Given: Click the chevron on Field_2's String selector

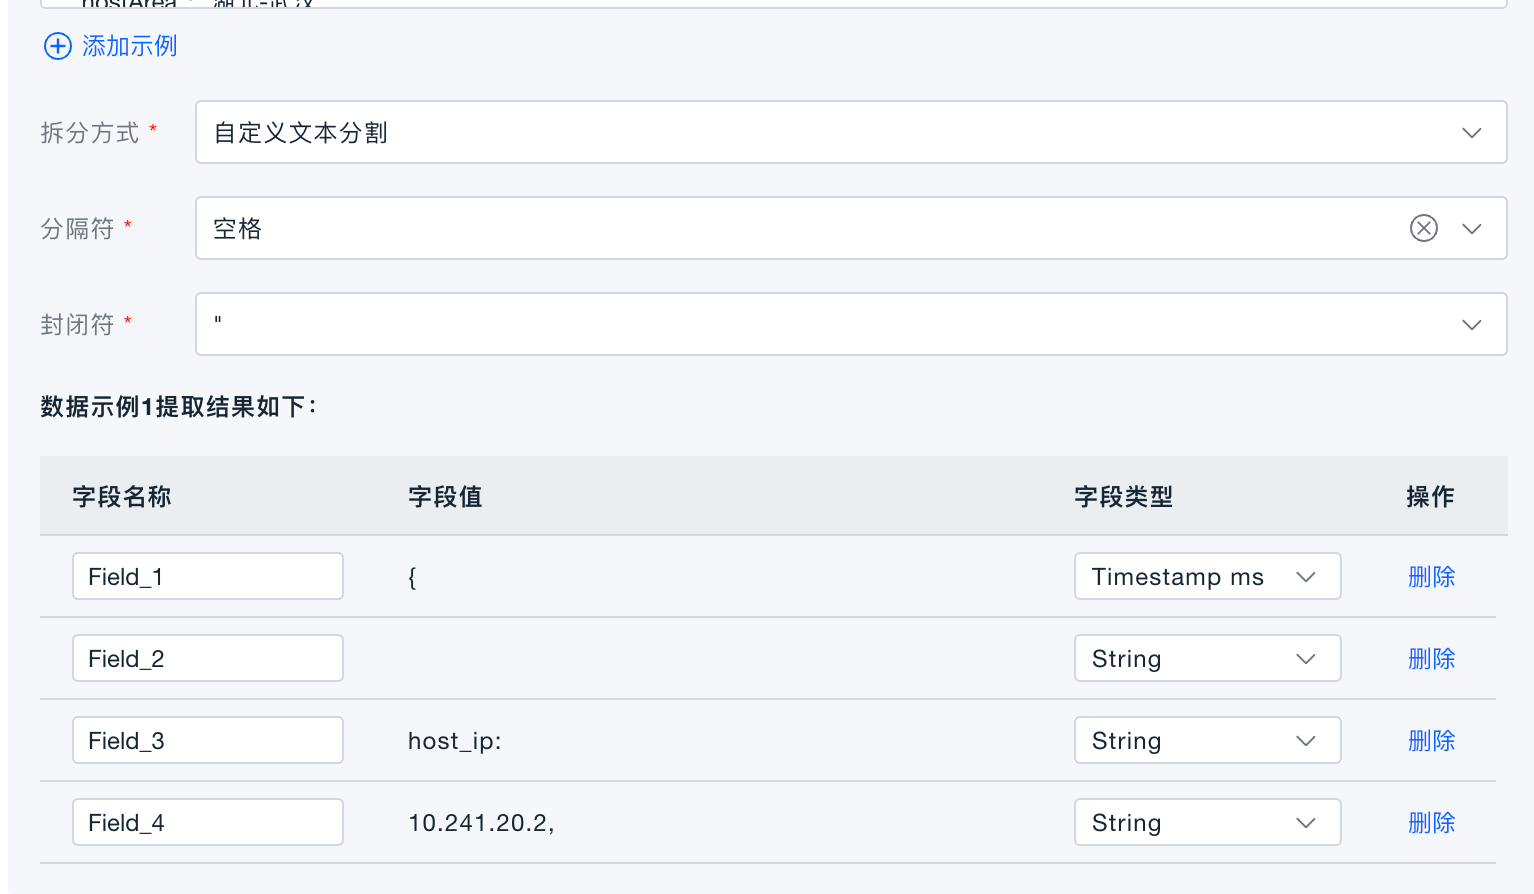Looking at the screenshot, I should pyautogui.click(x=1306, y=658).
